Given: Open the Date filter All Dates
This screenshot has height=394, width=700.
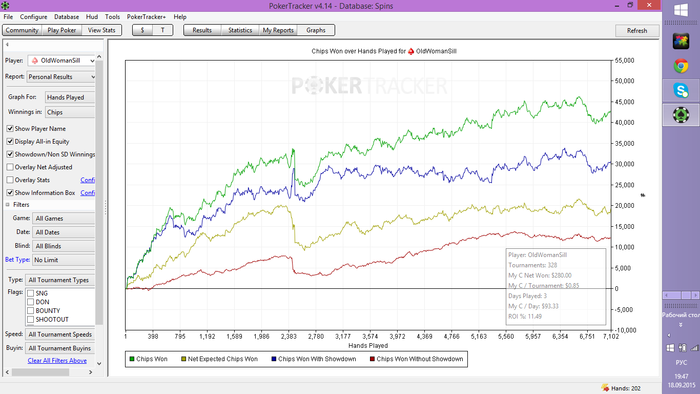Looking at the screenshot, I should pos(63,232).
